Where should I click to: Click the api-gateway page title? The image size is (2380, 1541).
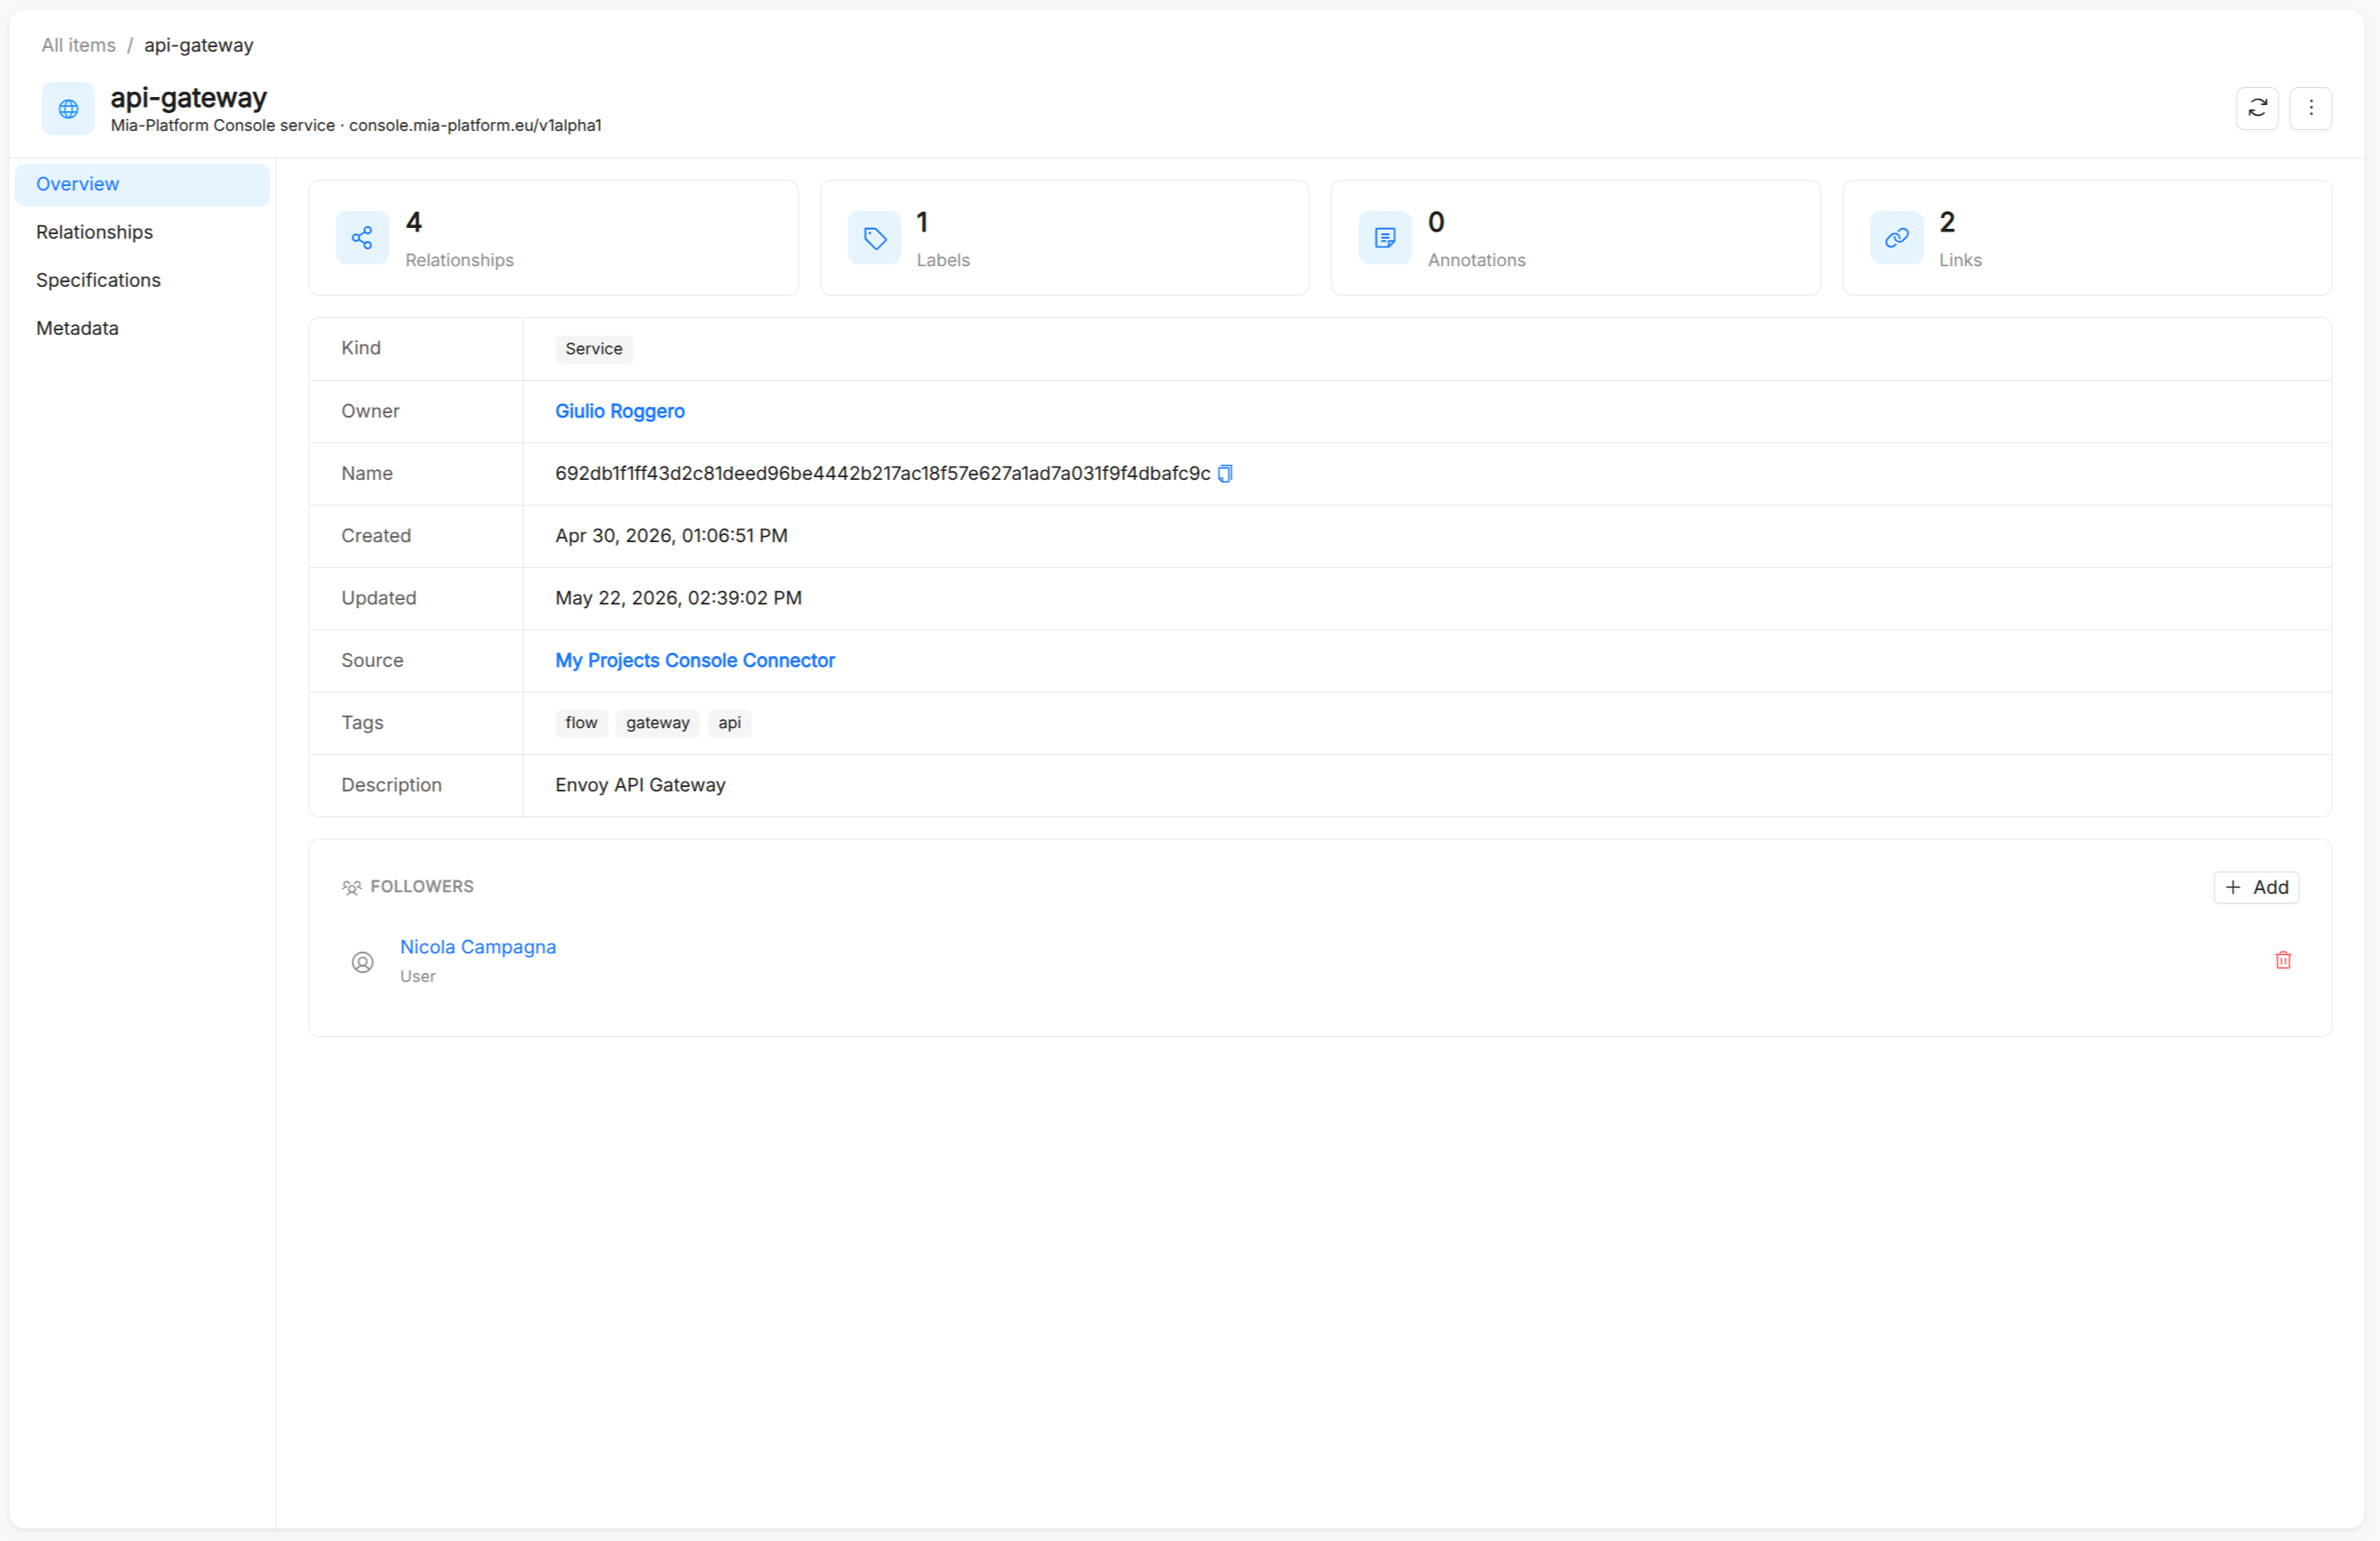click(188, 97)
